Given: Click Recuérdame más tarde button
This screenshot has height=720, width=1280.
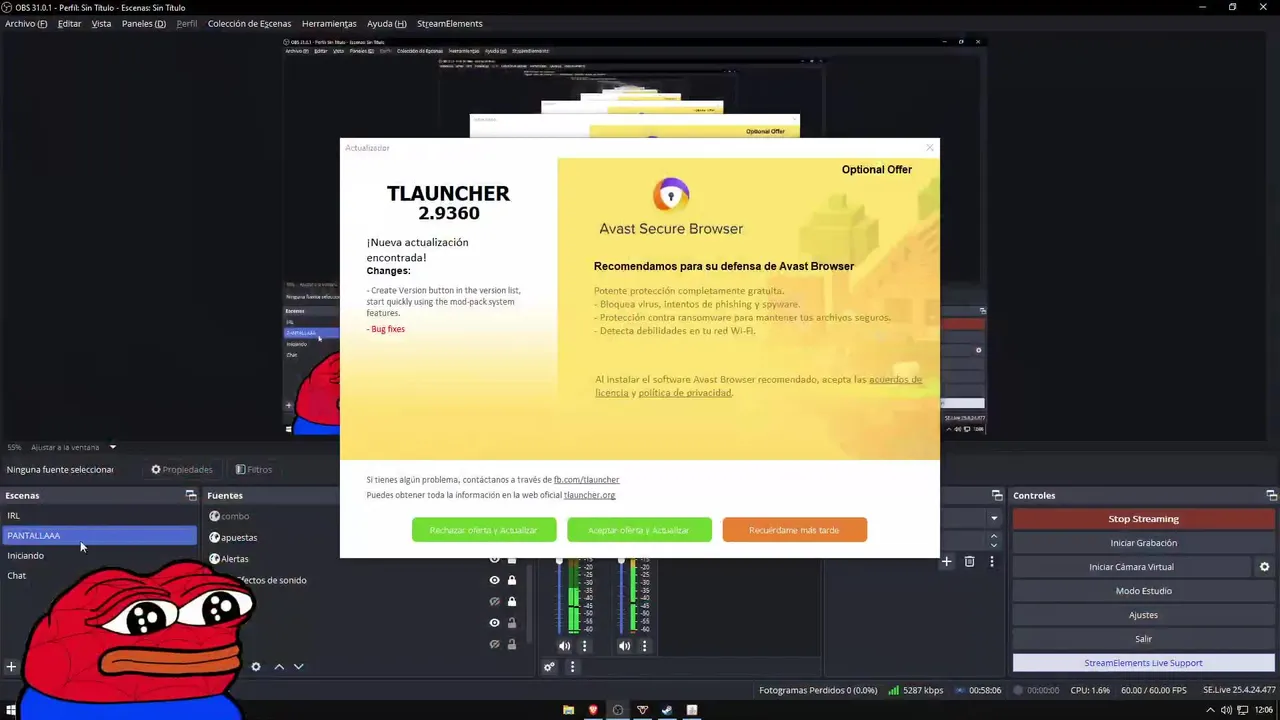Looking at the screenshot, I should click(794, 530).
